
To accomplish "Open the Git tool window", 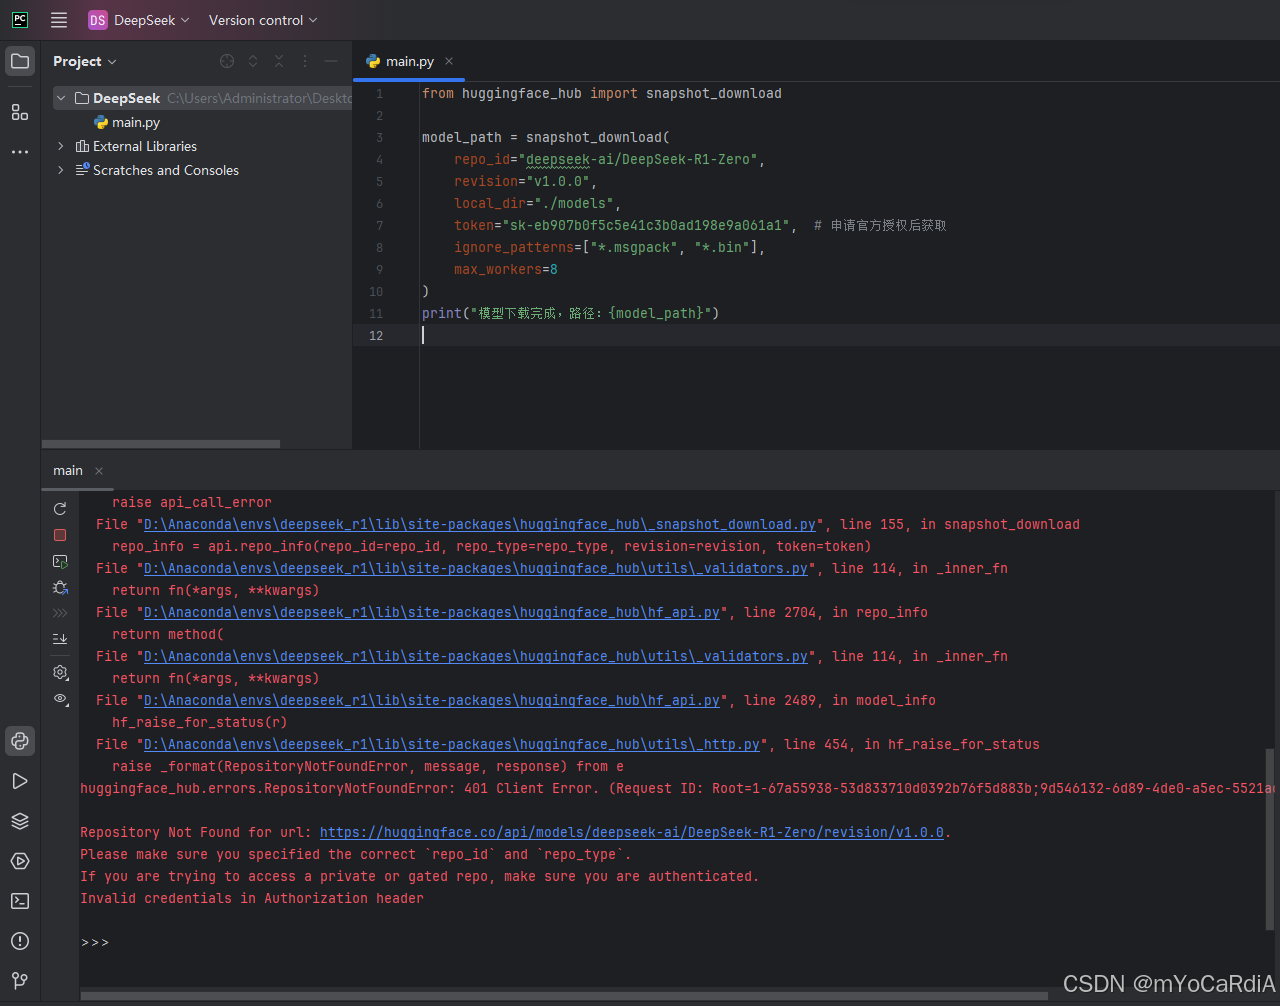I will 20,981.
